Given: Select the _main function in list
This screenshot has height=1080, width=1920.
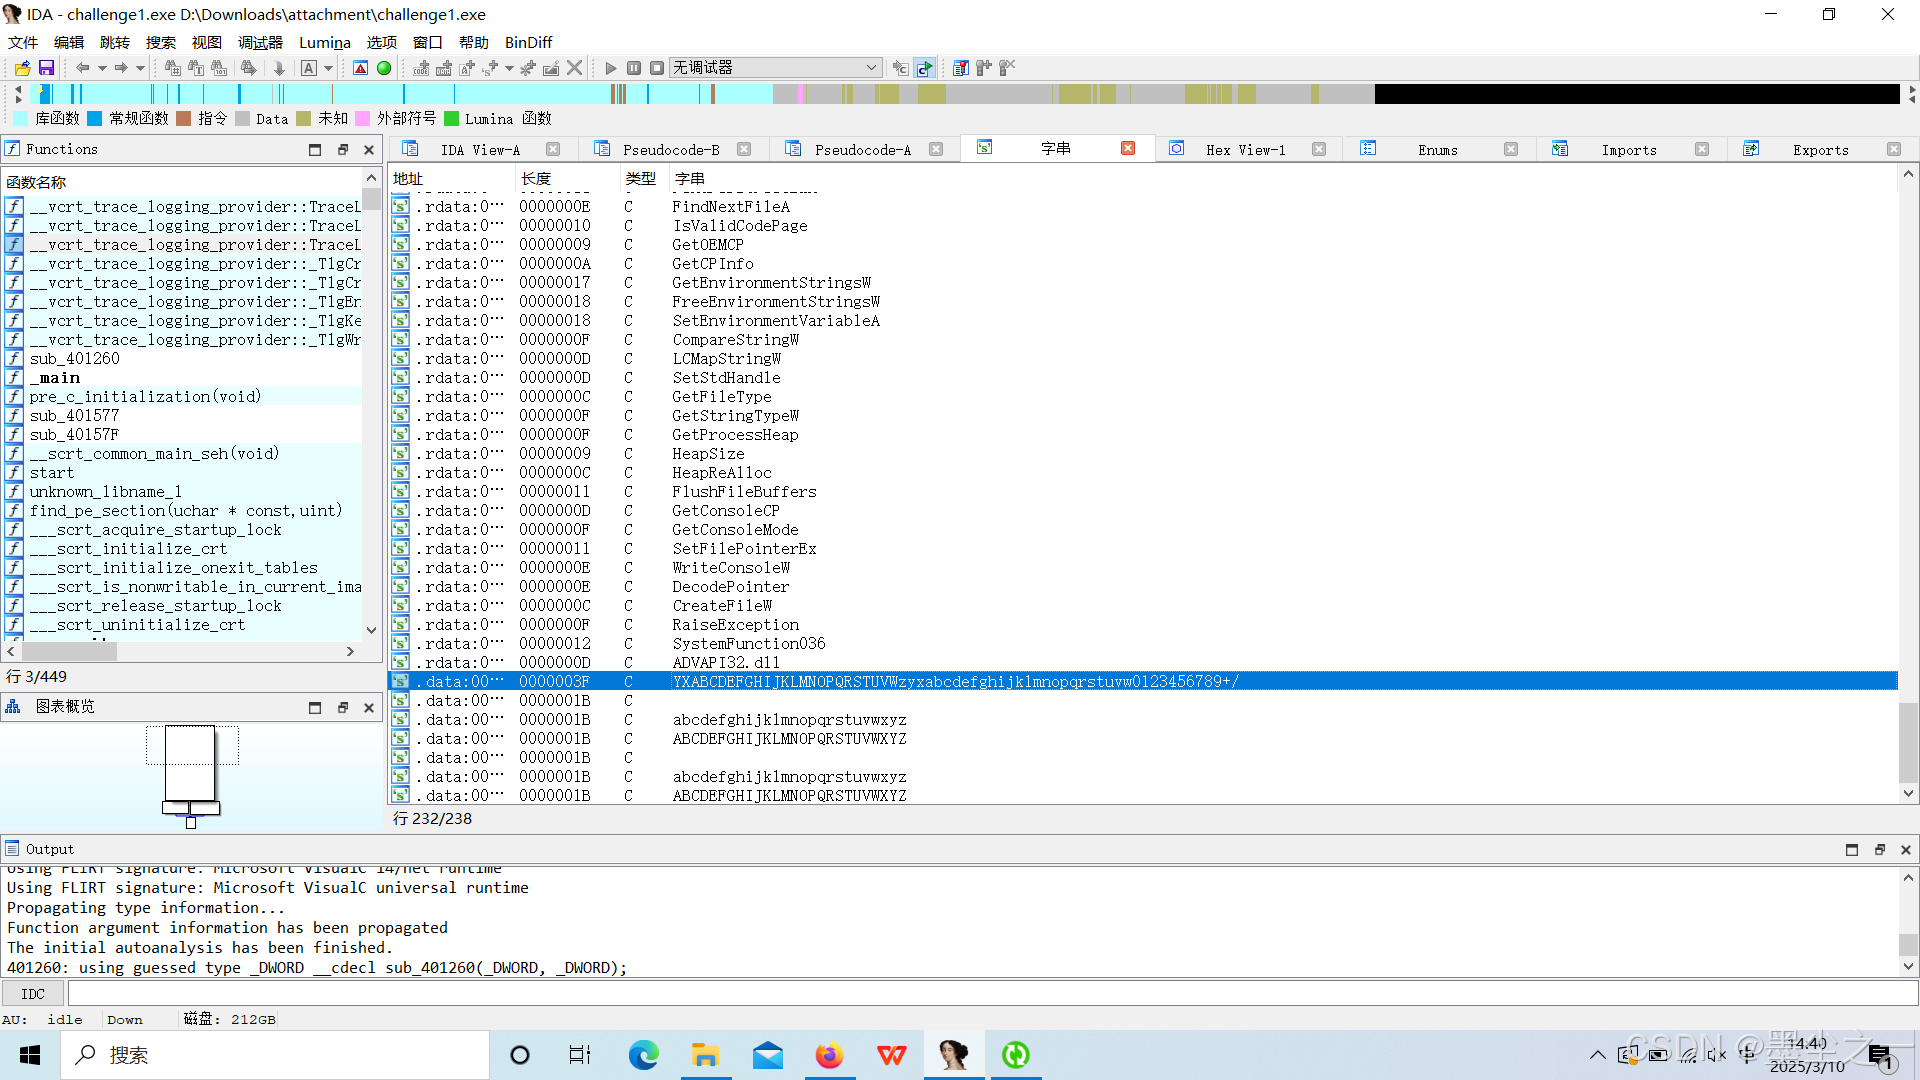Looking at the screenshot, I should click(x=55, y=378).
